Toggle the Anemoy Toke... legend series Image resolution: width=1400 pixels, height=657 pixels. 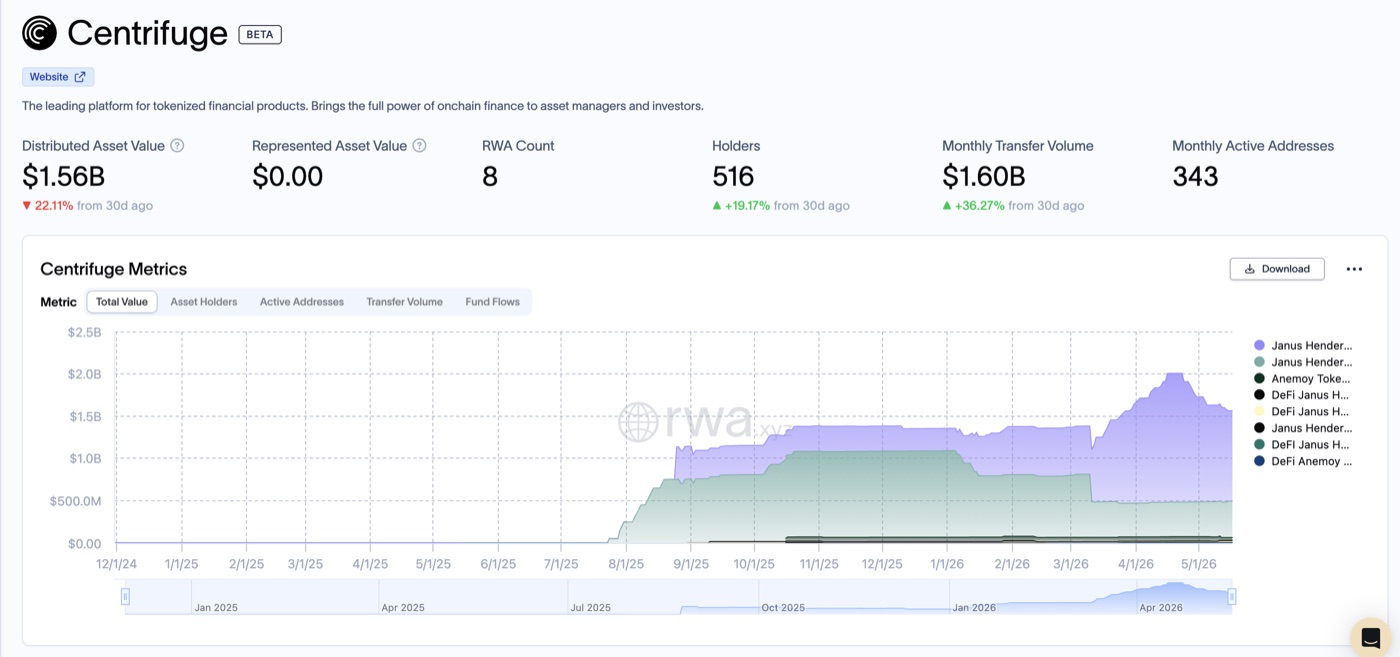(1303, 379)
